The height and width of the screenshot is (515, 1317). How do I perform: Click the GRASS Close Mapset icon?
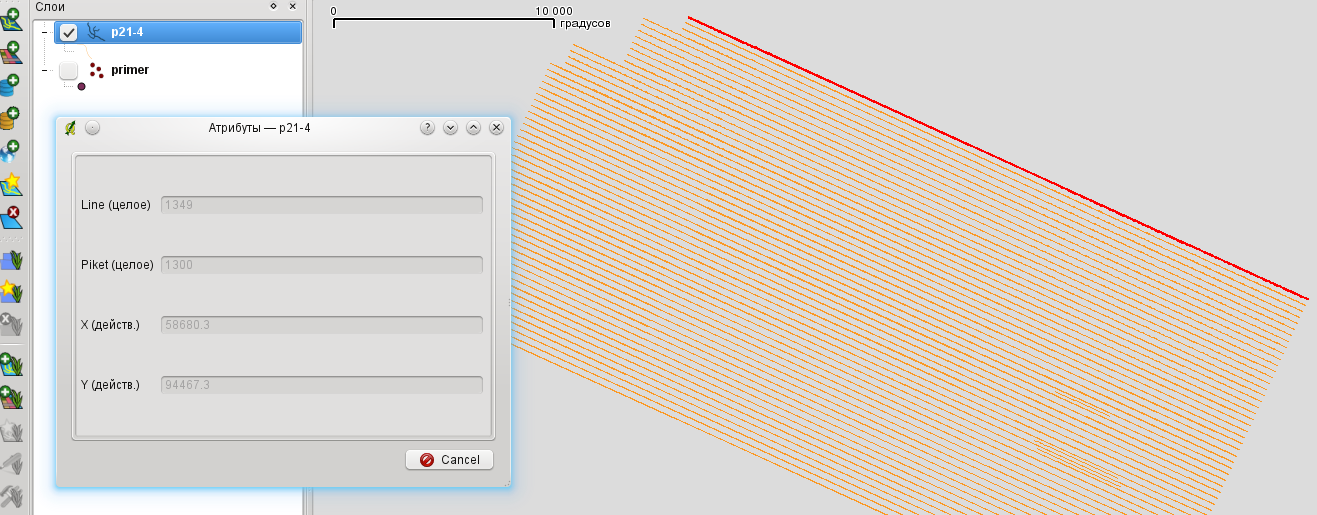(x=12, y=324)
